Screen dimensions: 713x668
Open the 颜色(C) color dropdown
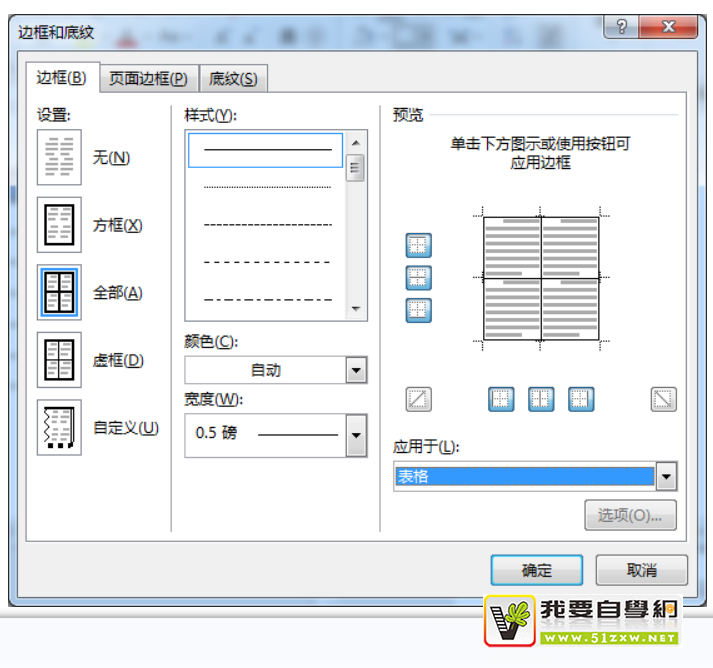(x=356, y=370)
